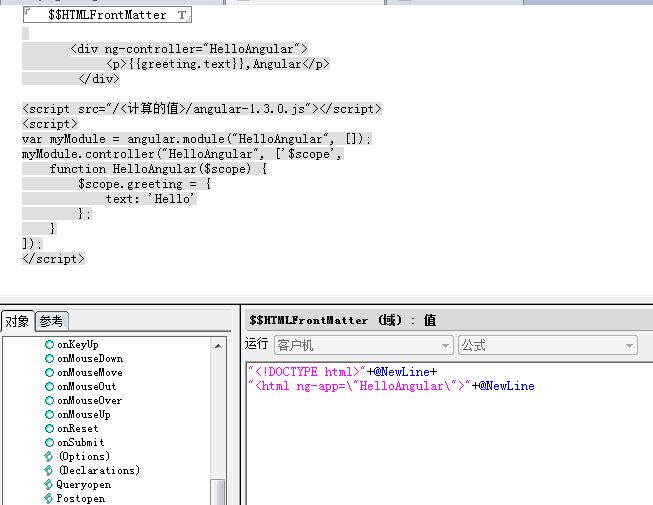This screenshot has width=653, height=505.
Task: Click the text type icon in $$HTMLFrontMatter field
Action: (x=182, y=15)
